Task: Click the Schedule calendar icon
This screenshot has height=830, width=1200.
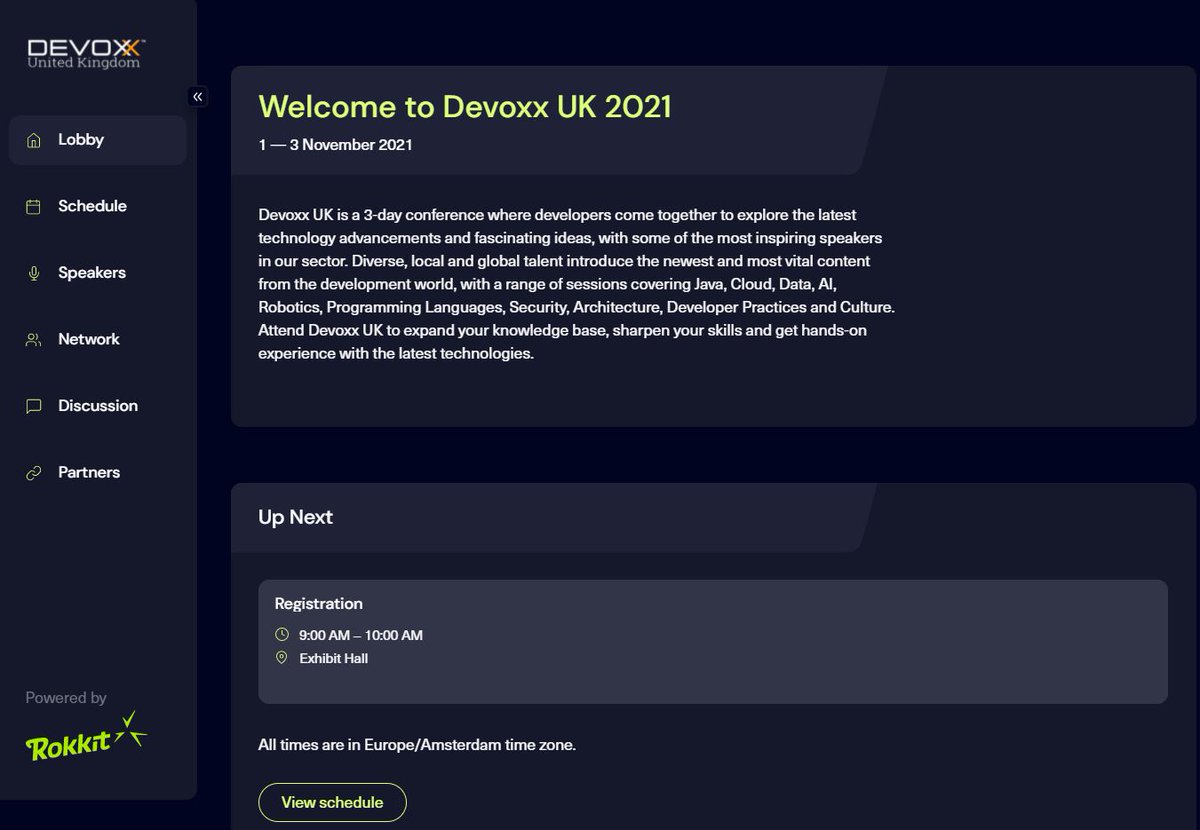Action: click(x=34, y=207)
